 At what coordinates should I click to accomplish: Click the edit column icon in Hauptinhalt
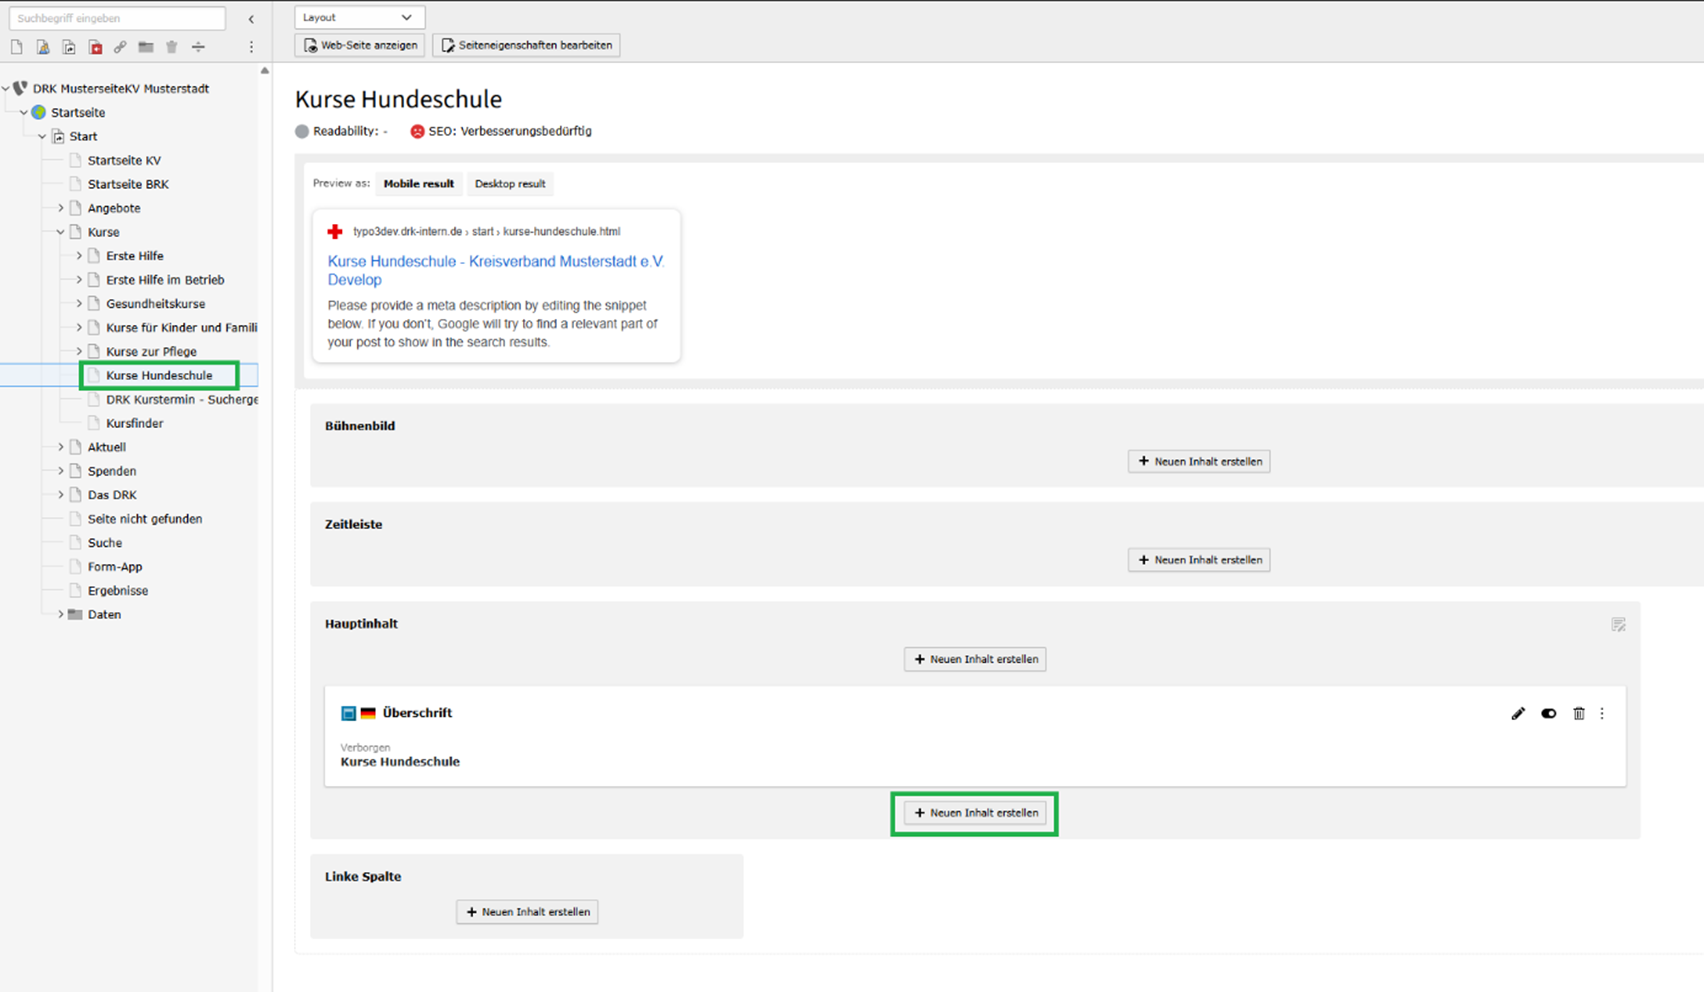(x=1618, y=625)
